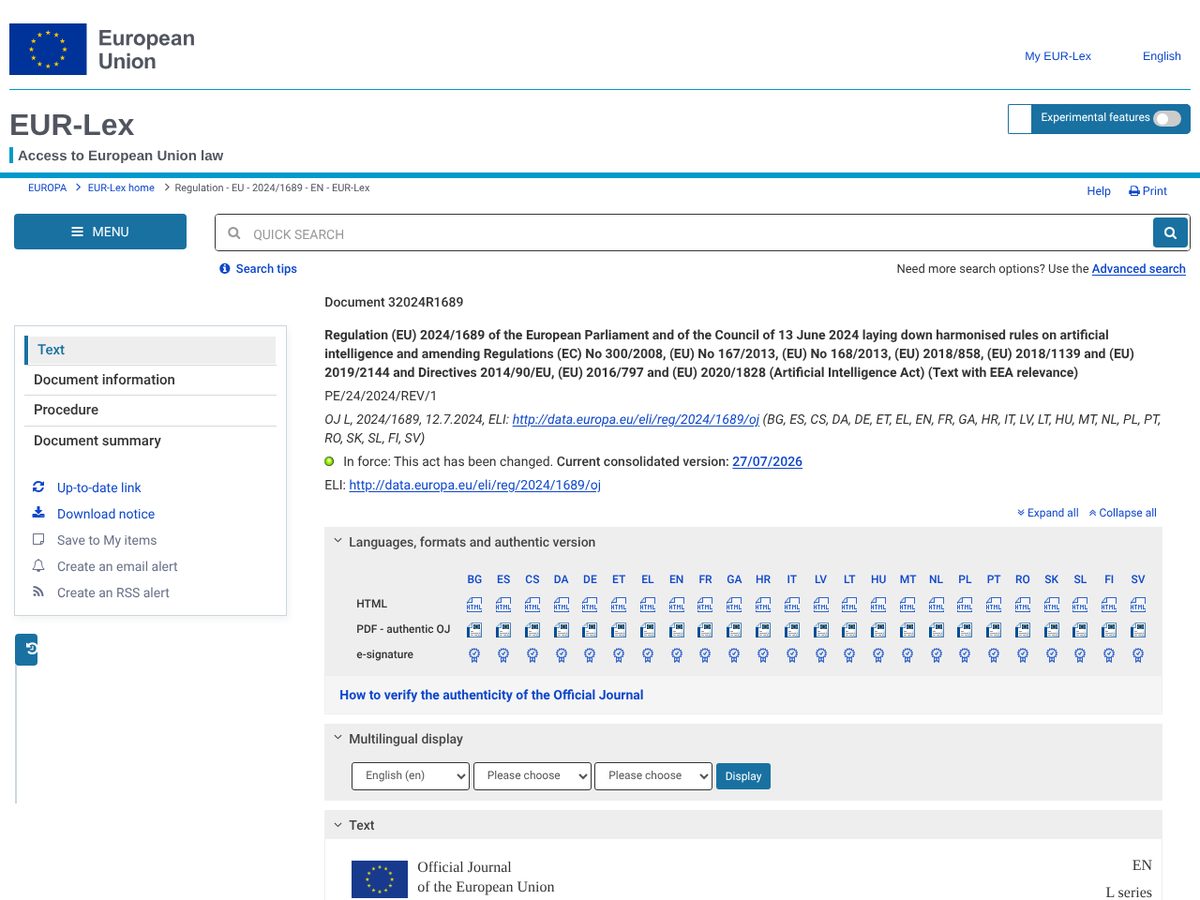
Task: Click the Display button
Action: [x=743, y=776]
